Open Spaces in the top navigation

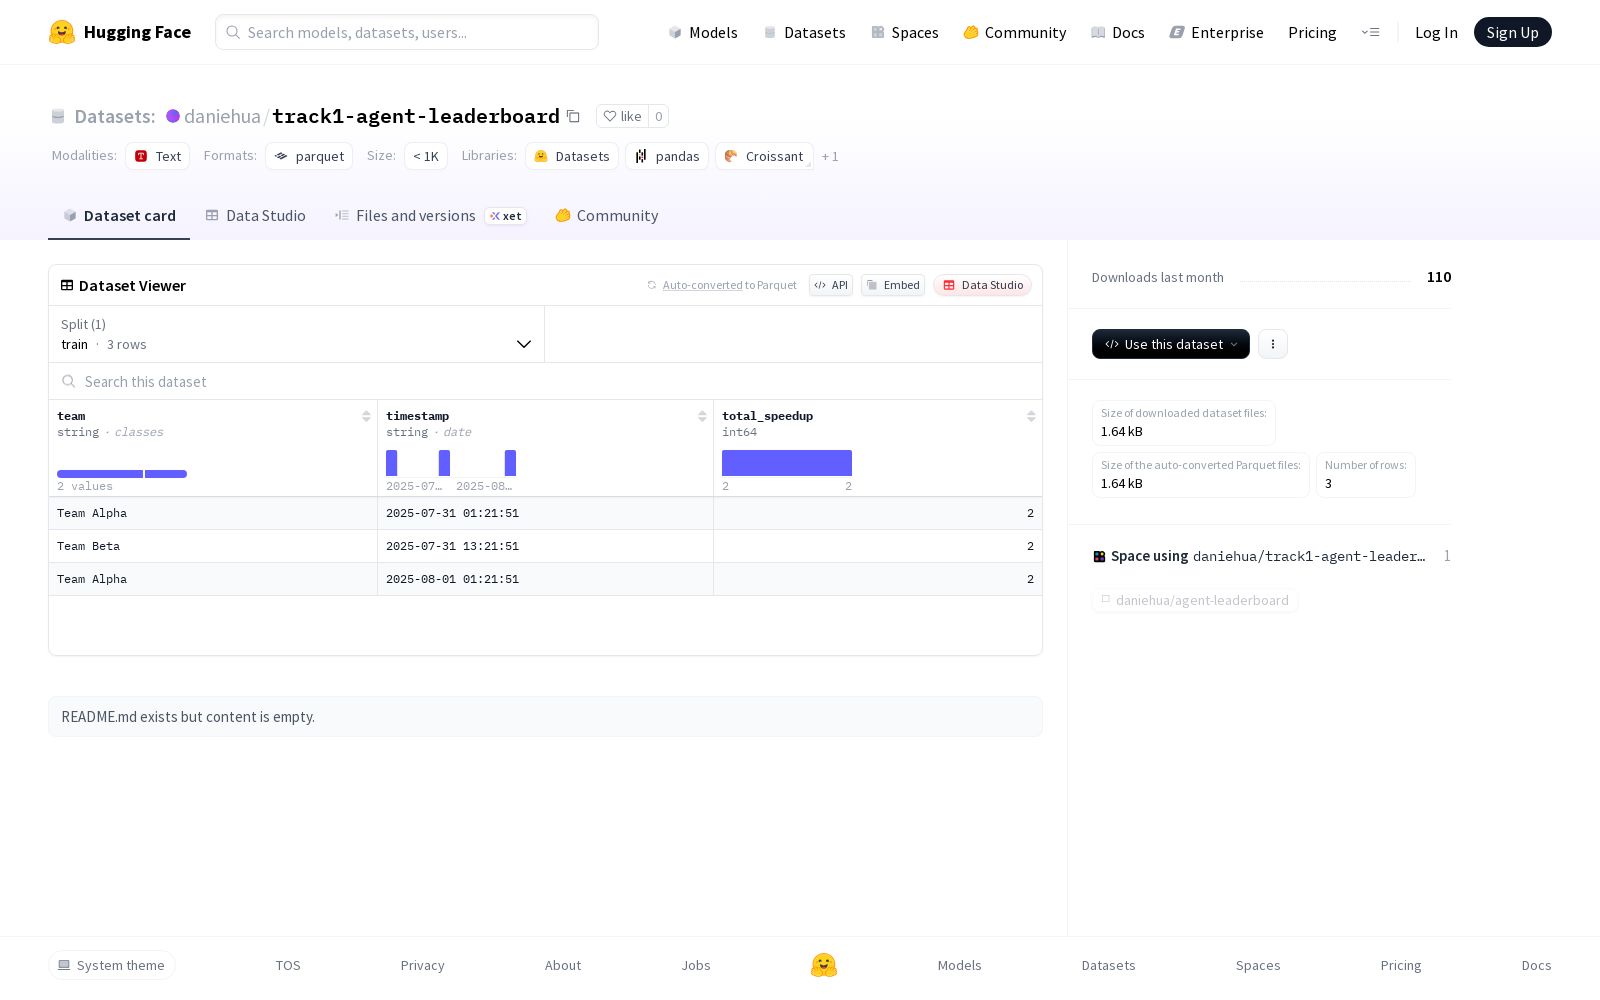point(905,32)
